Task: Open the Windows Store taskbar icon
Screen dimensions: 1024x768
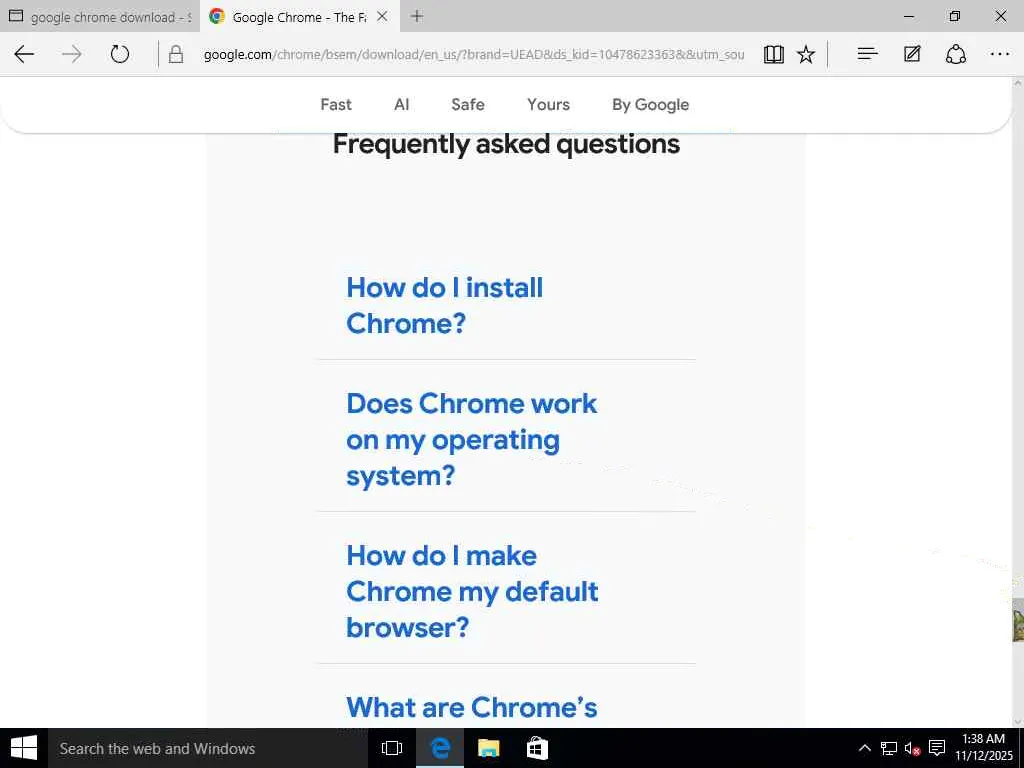Action: click(537, 748)
